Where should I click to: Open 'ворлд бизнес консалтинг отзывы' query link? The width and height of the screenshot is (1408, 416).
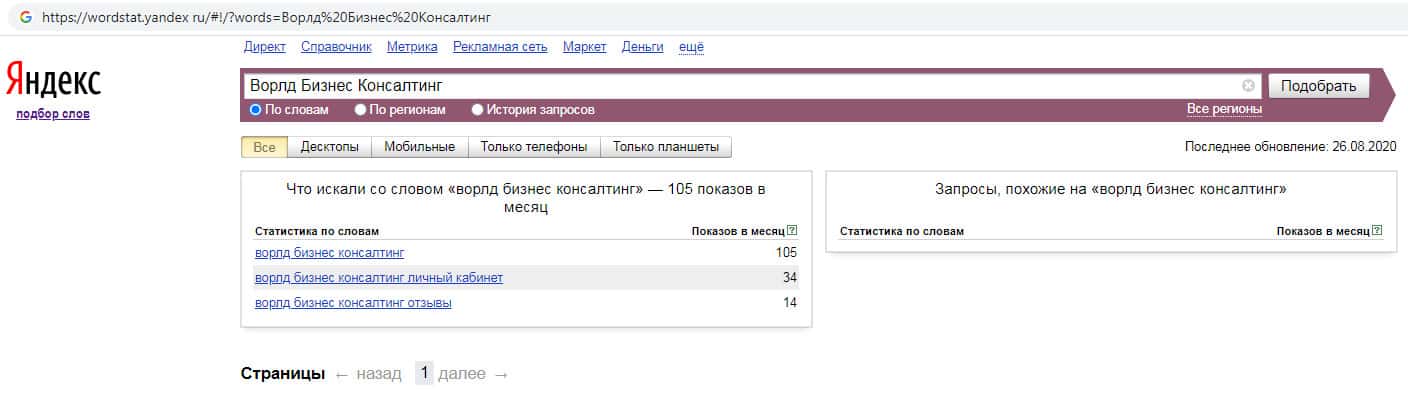click(x=353, y=303)
